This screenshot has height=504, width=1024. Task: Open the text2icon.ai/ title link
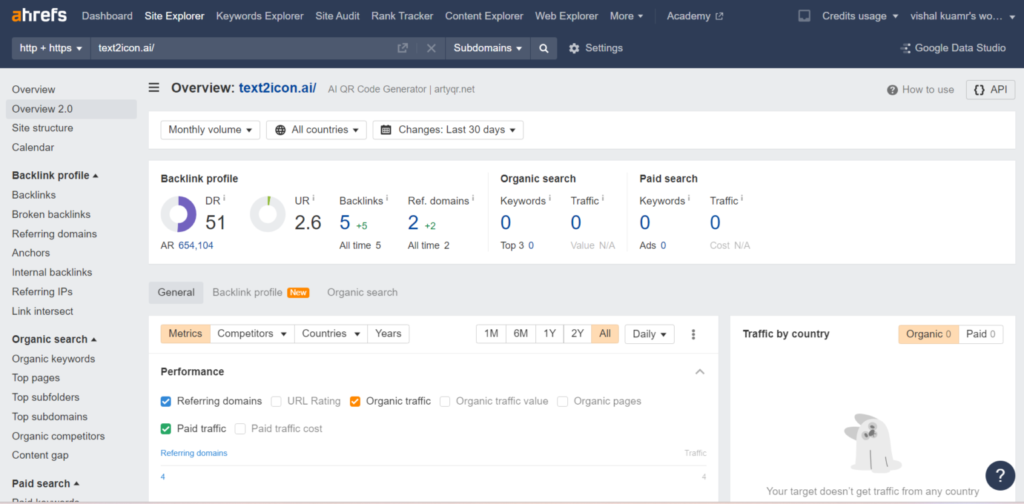(x=278, y=88)
